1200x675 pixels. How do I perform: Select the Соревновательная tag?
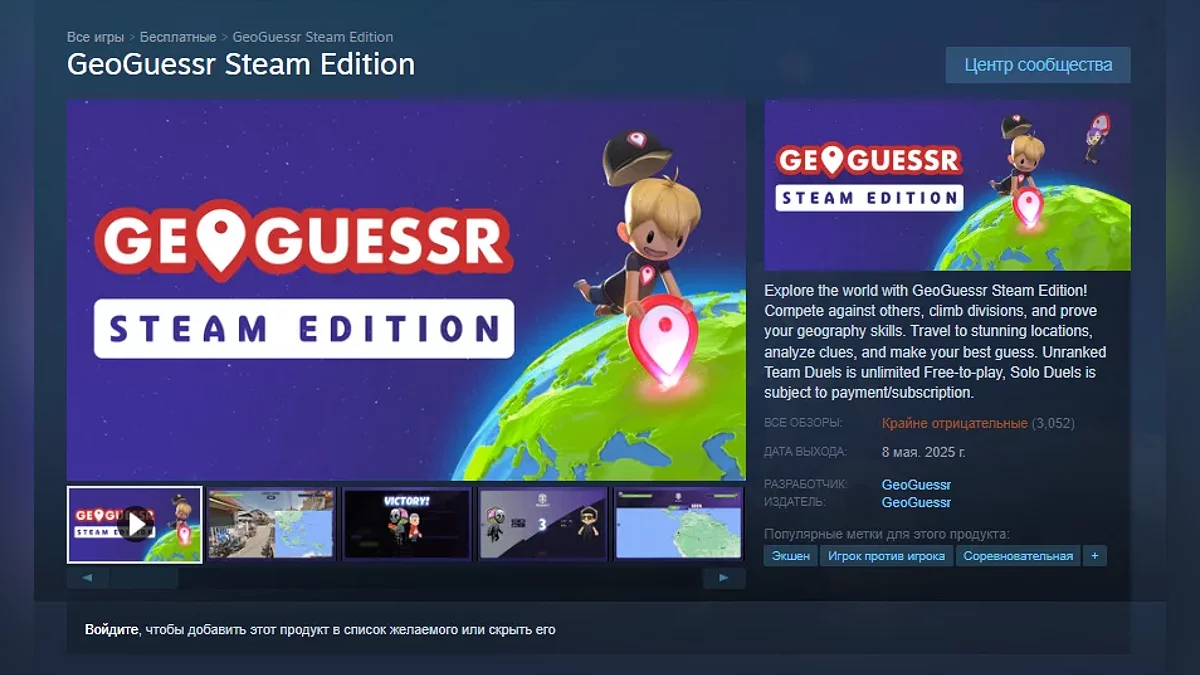point(1018,556)
